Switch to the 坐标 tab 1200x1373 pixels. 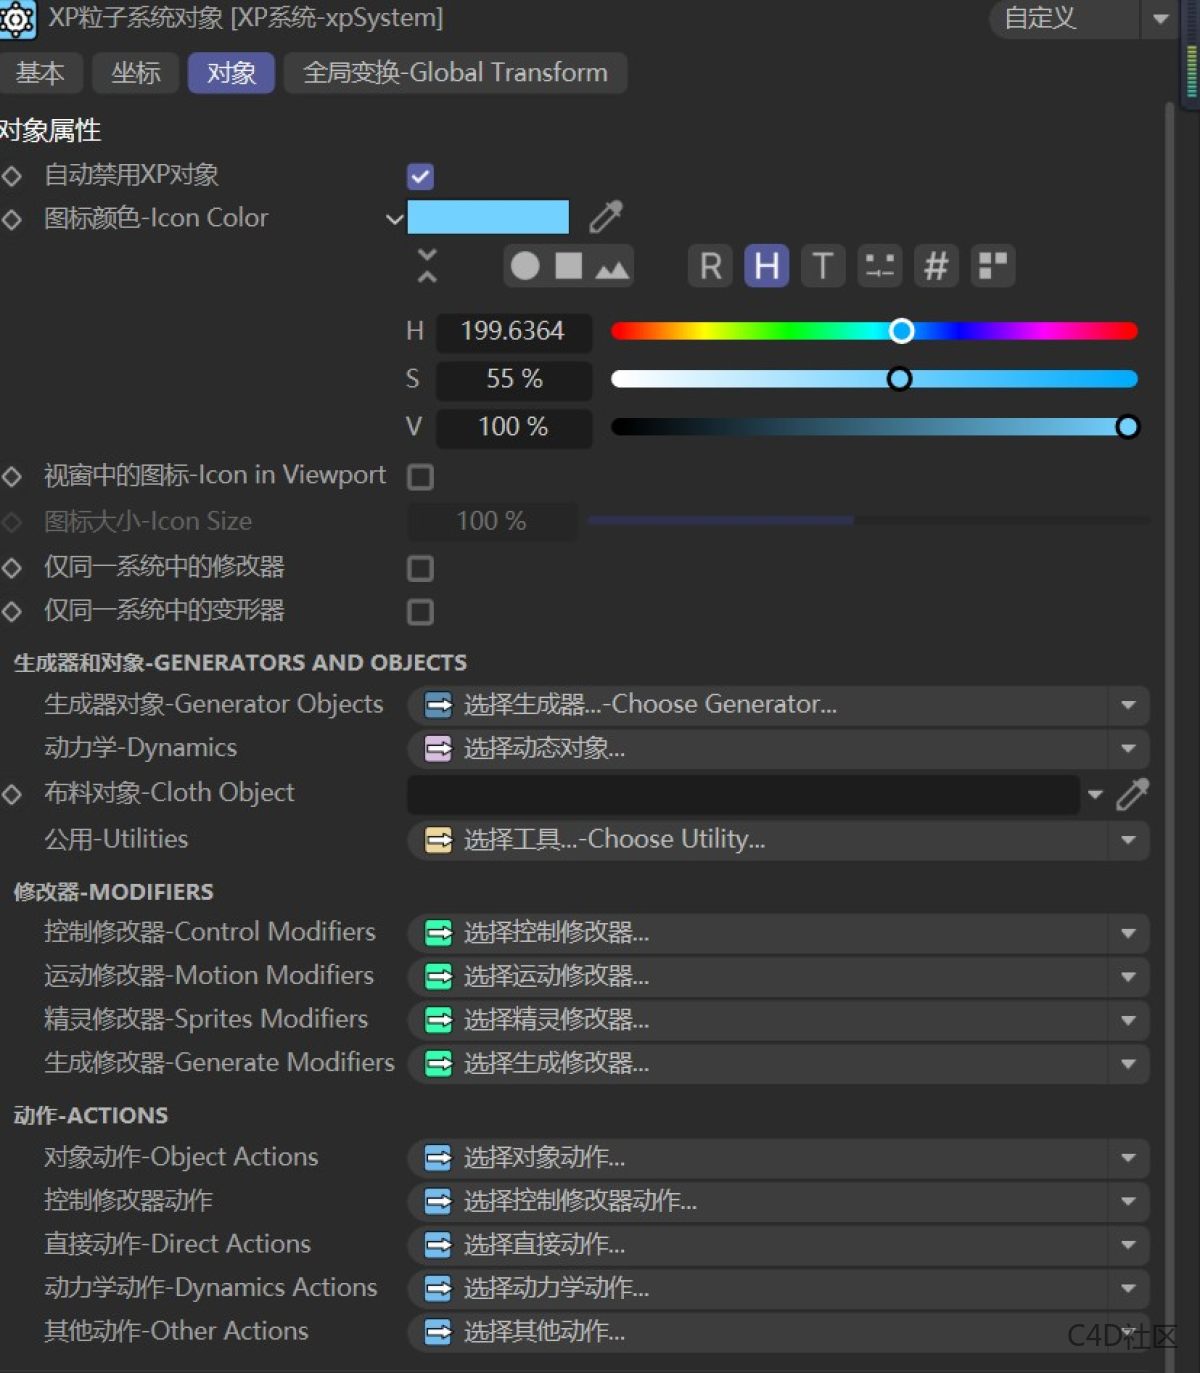(135, 72)
